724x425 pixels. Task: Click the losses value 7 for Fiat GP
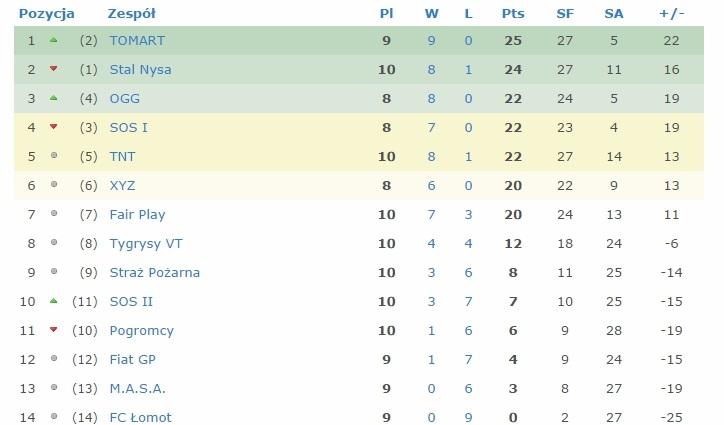coord(468,359)
